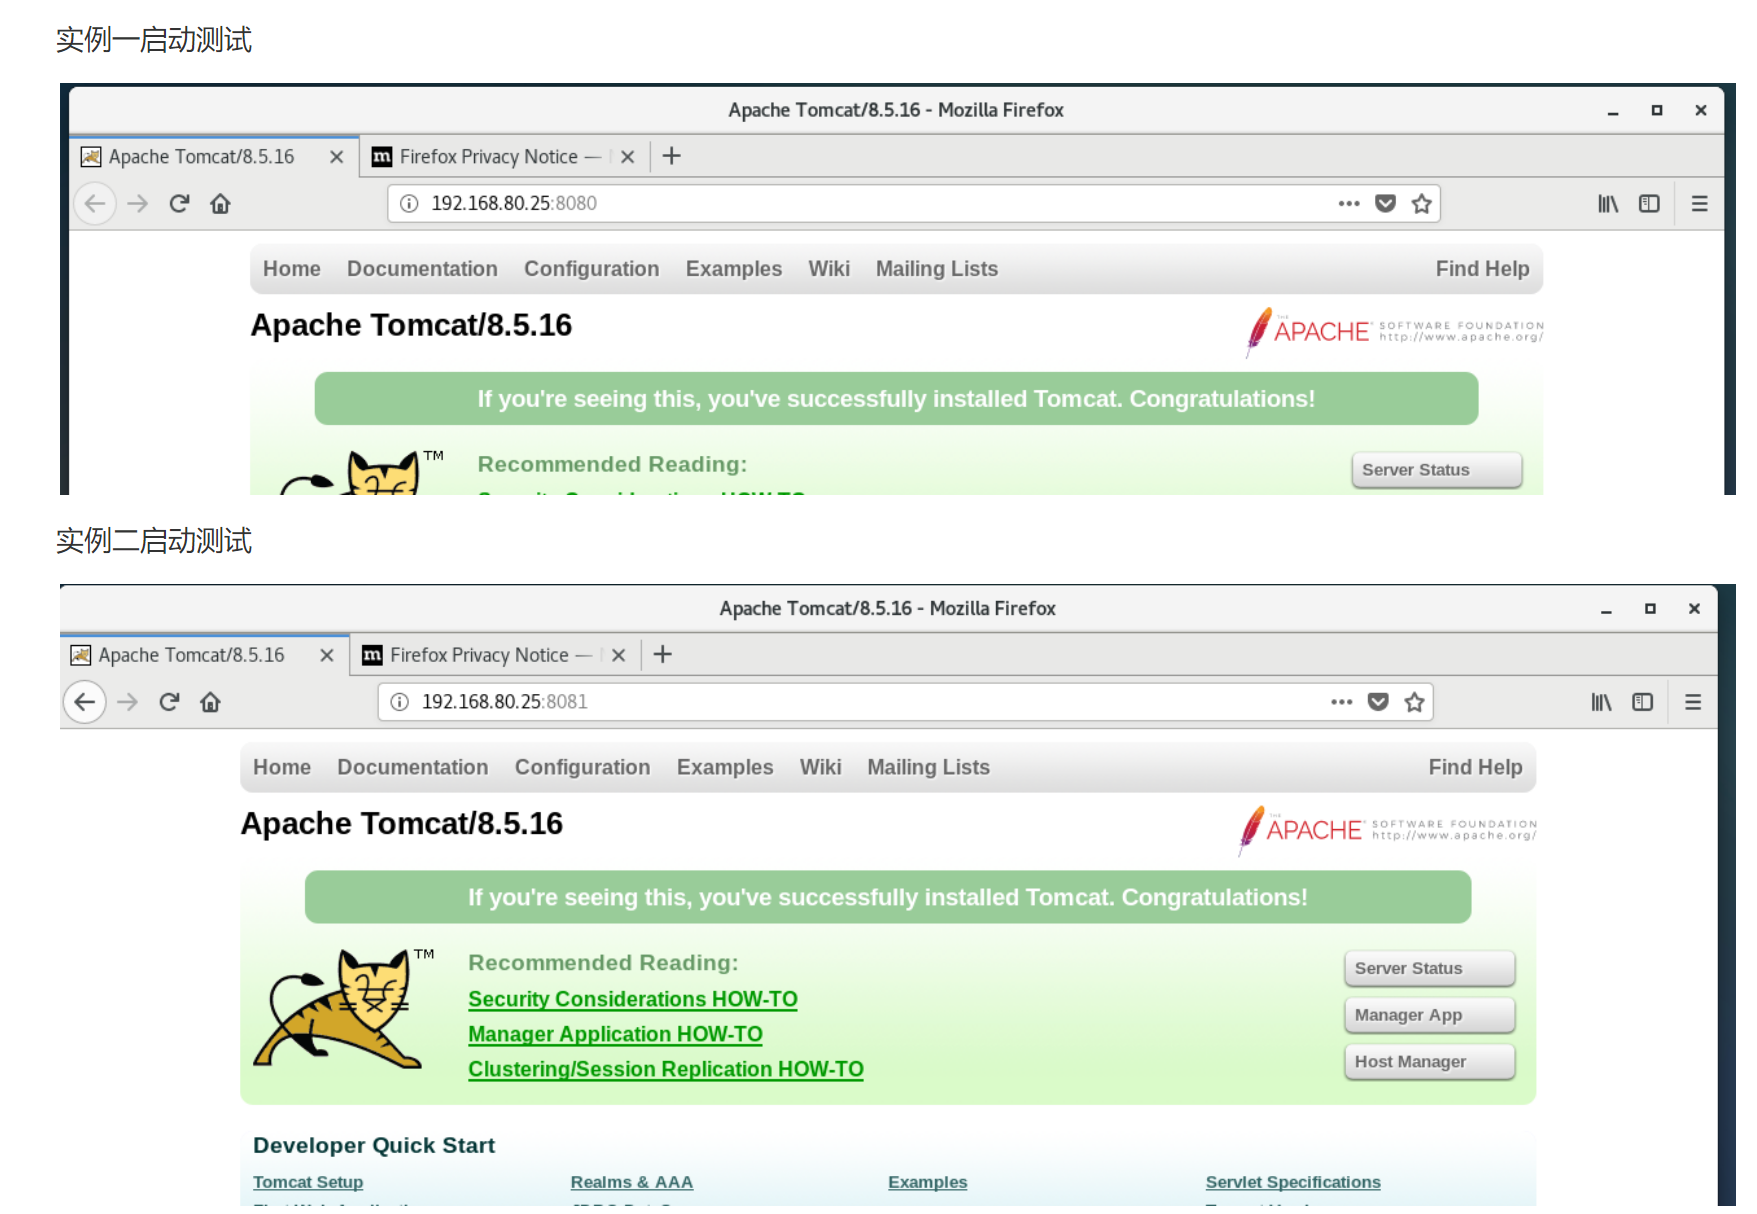Image resolution: width=1757 pixels, height=1214 pixels.
Task: Open a new tab in port 8080 window
Action: [x=672, y=156]
